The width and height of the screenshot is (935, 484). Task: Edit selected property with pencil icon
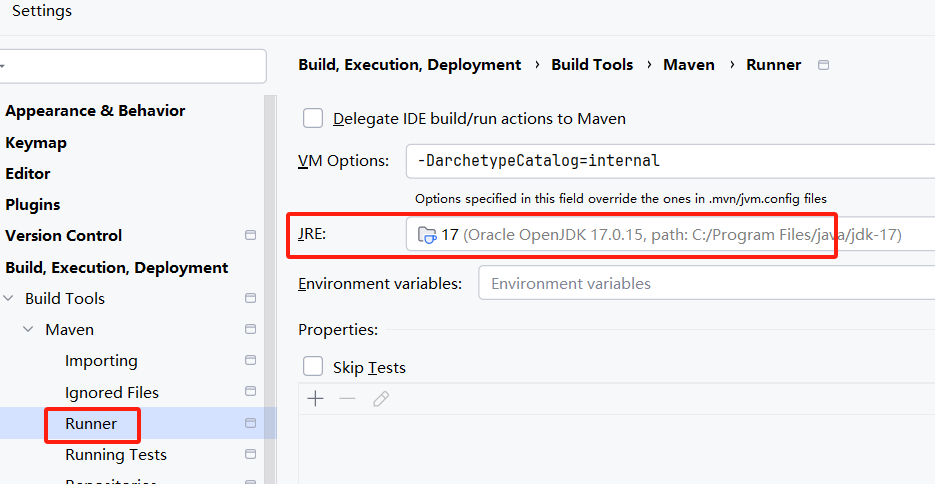(380, 399)
